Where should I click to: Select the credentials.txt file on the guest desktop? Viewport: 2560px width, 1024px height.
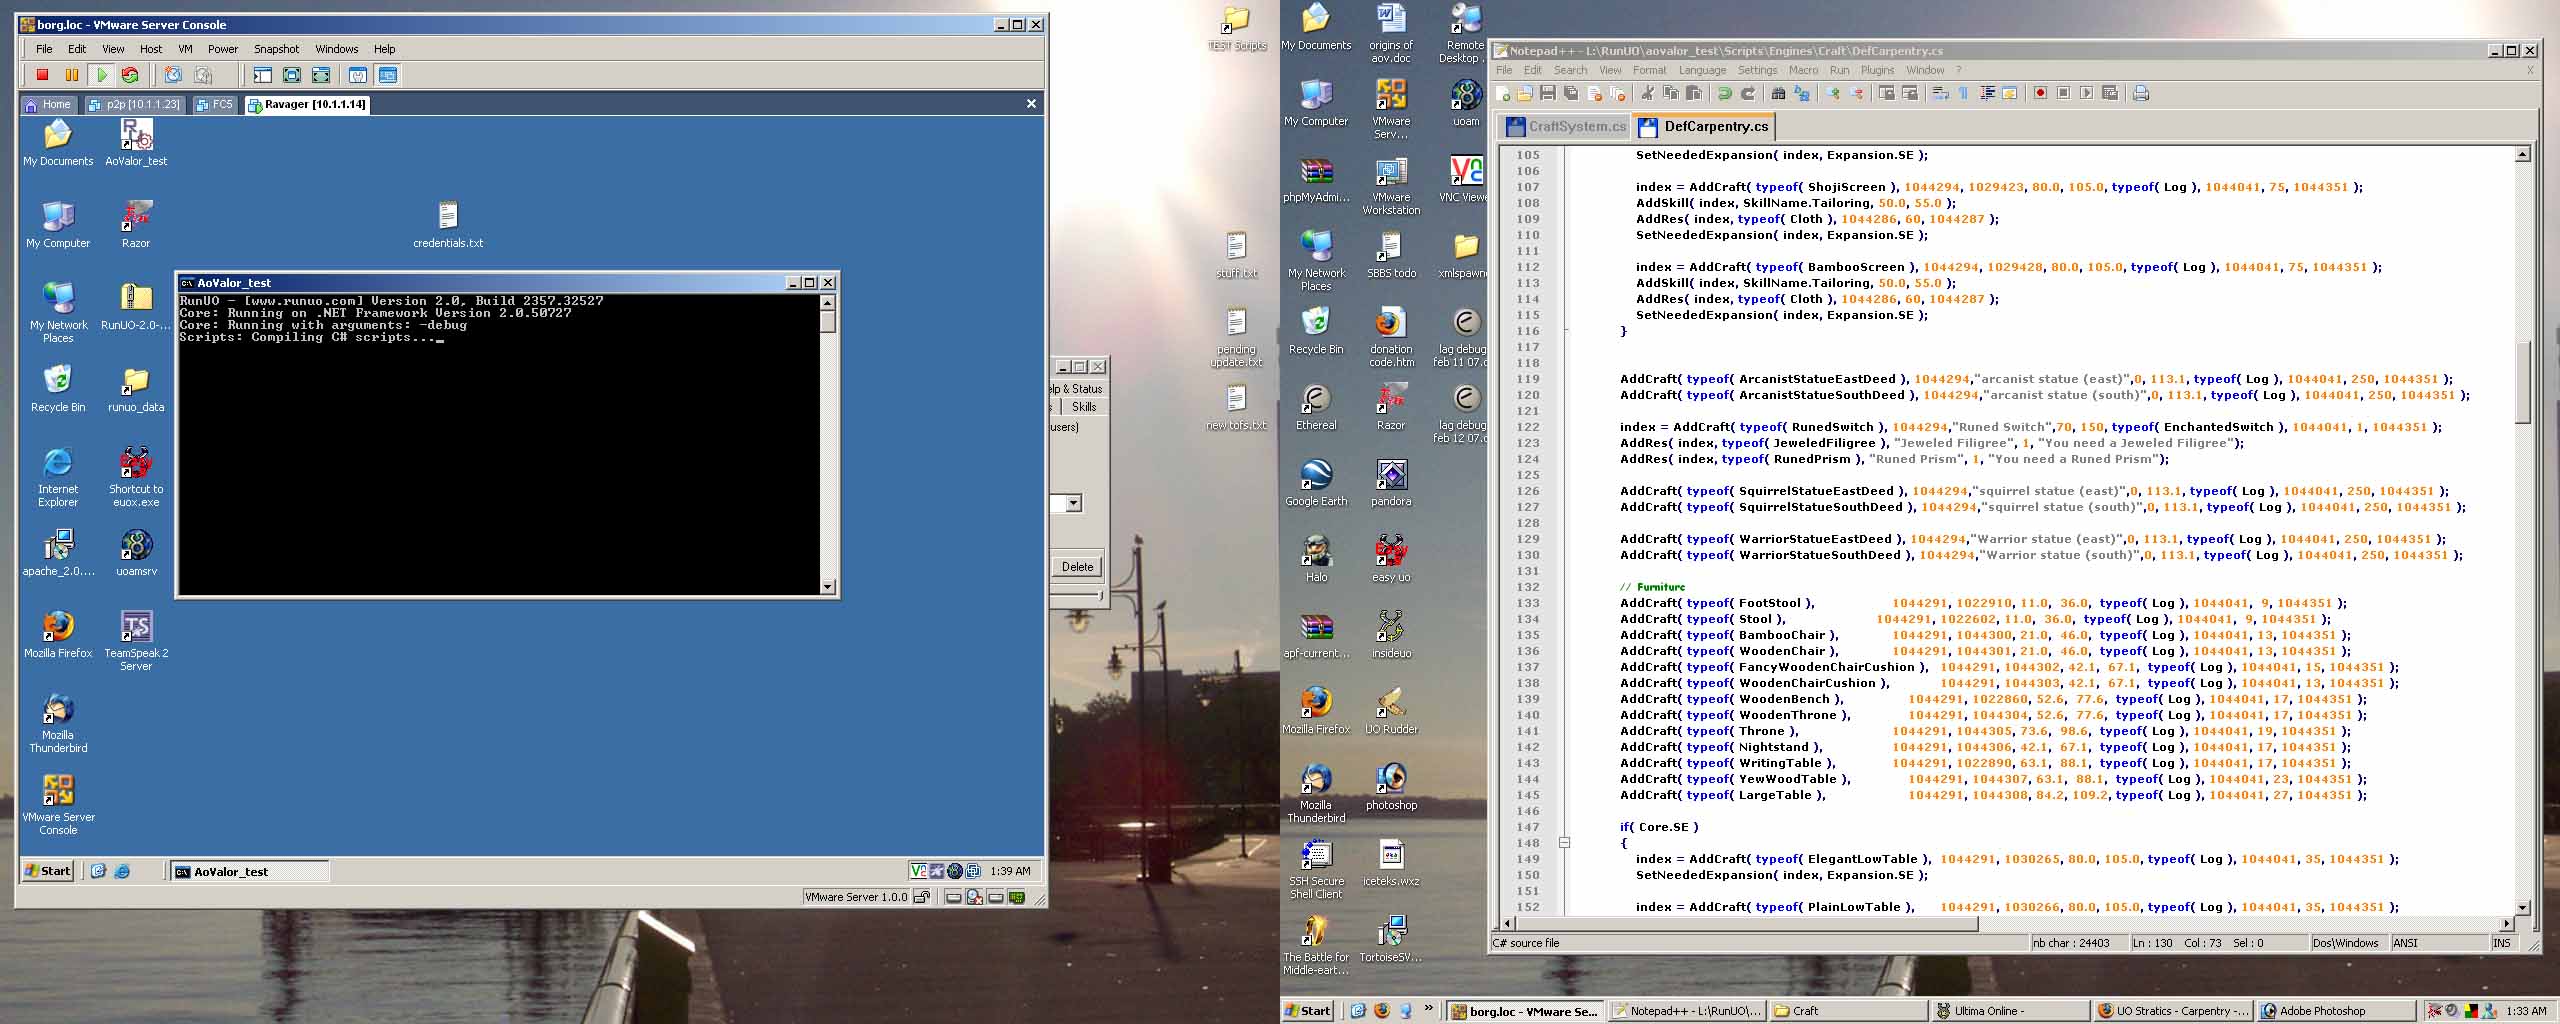point(448,226)
